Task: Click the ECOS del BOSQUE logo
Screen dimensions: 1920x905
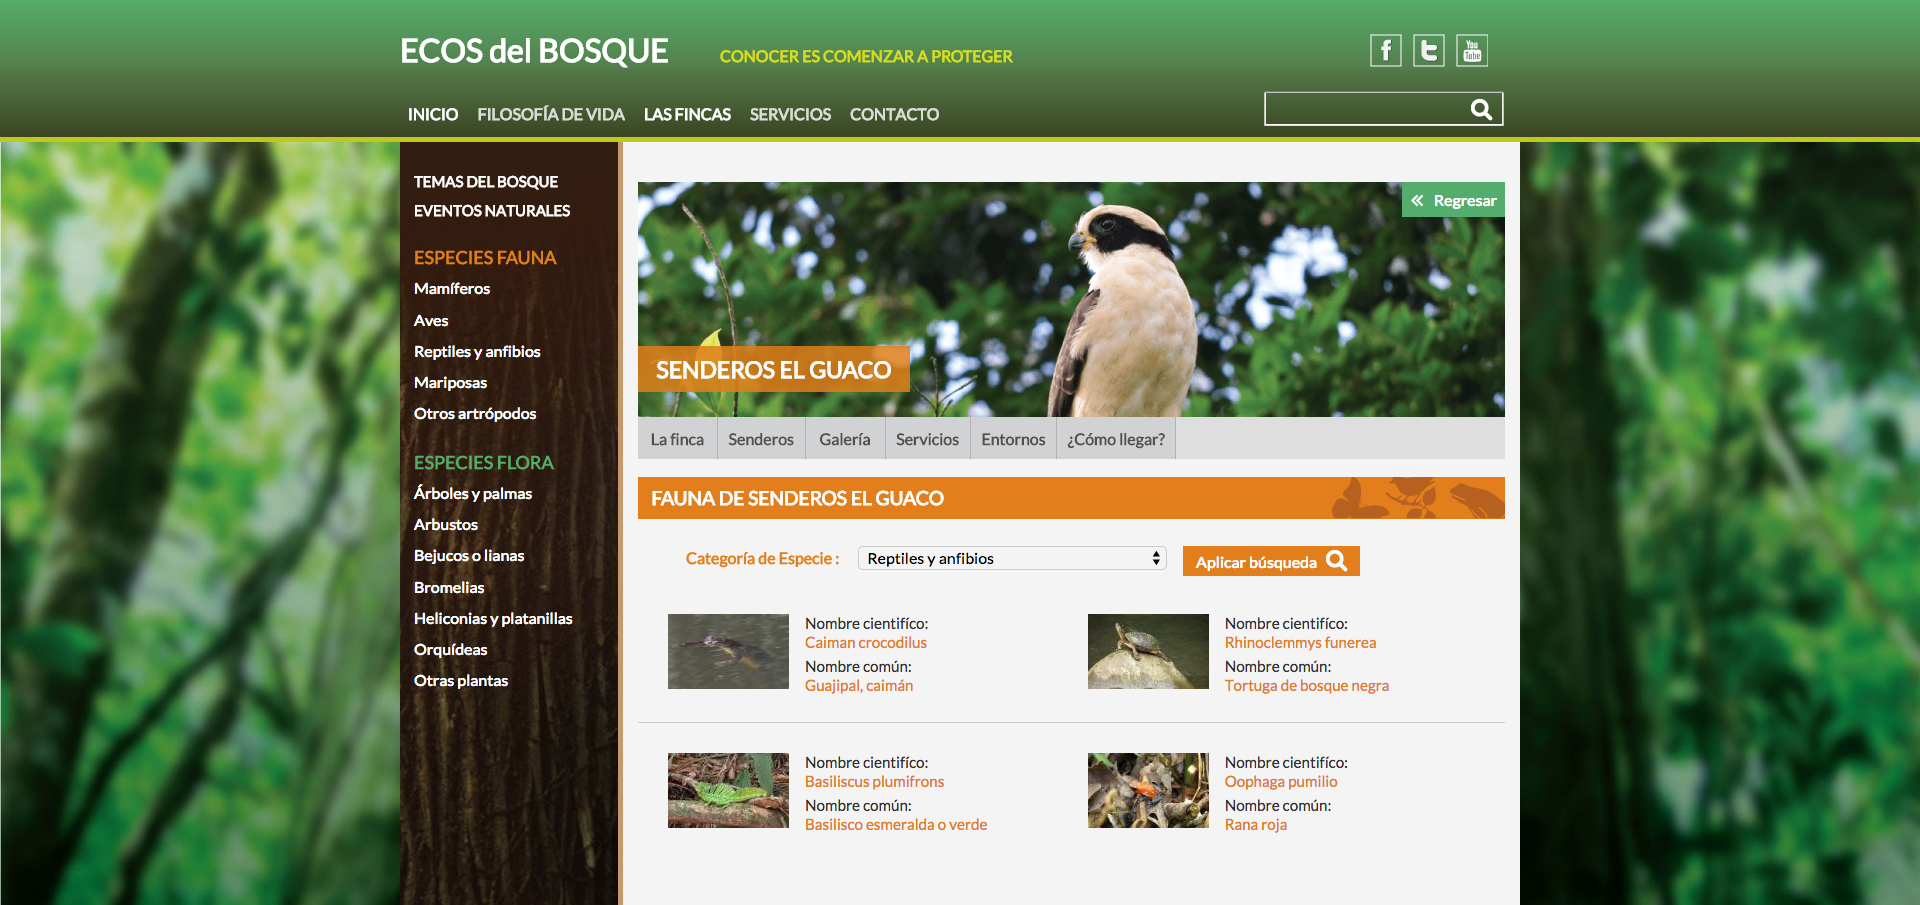Action: (534, 52)
